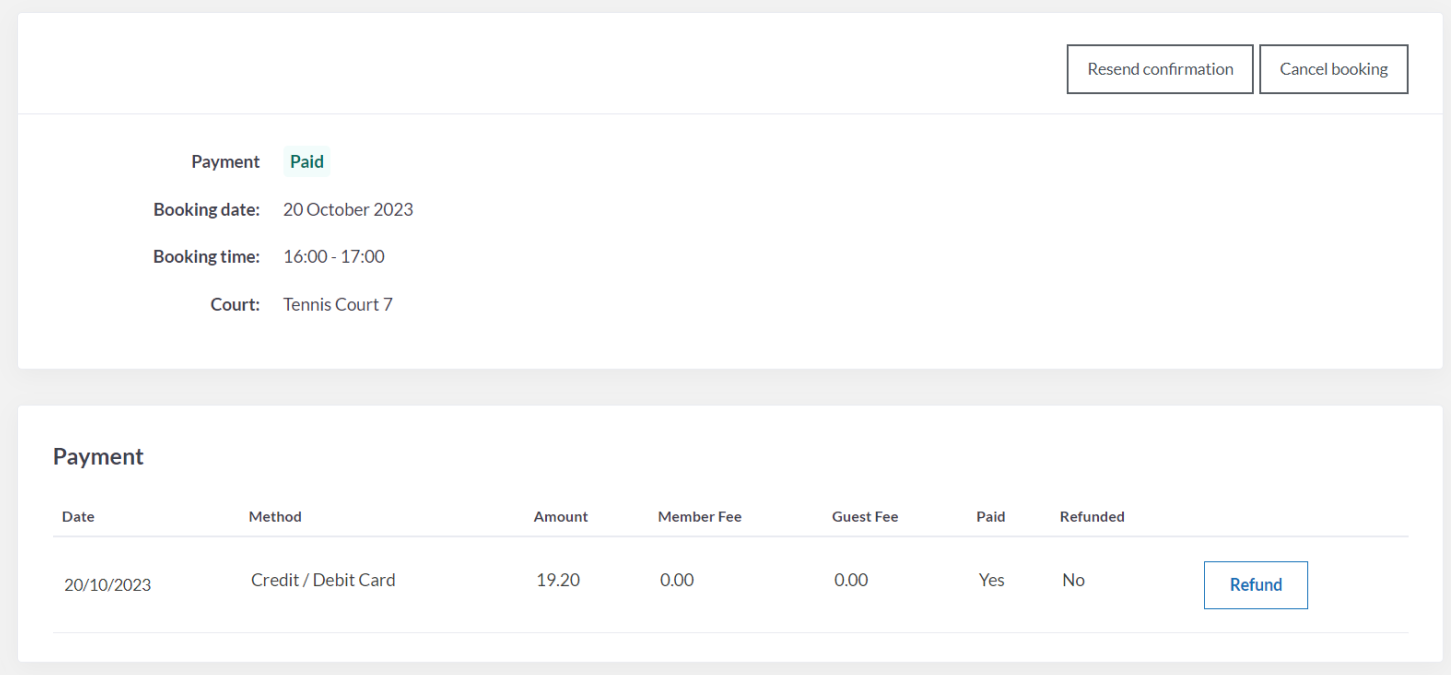Select the 20/10/2023 payment date cell

click(107, 585)
